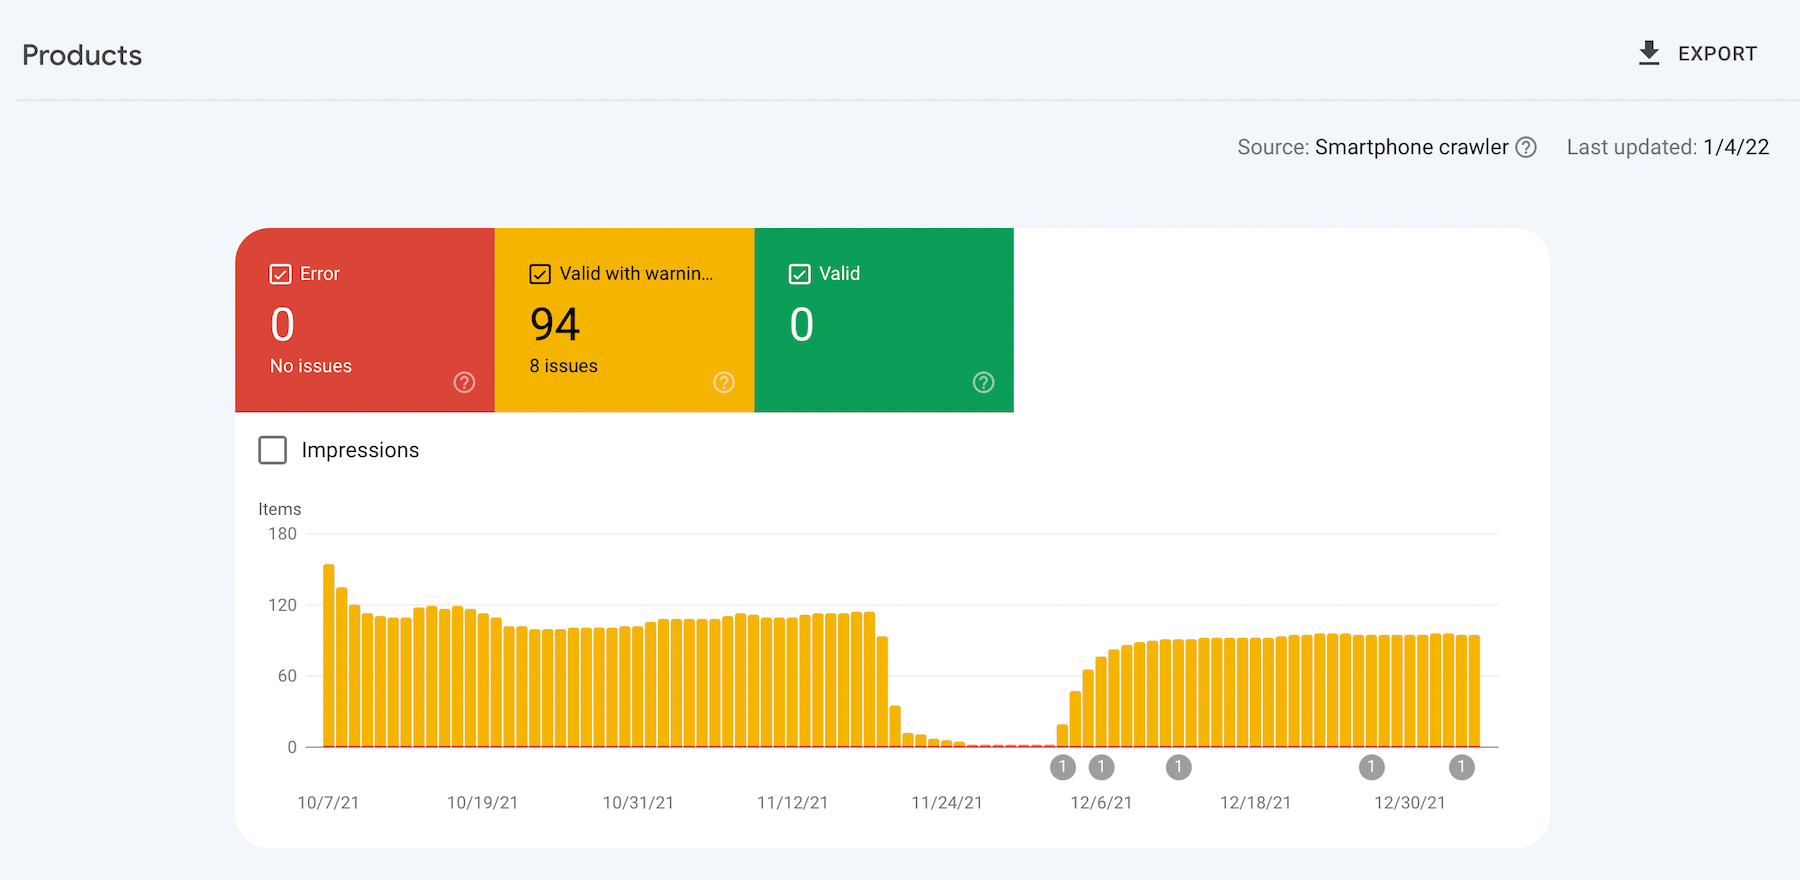Select the red Error status card
The height and width of the screenshot is (880, 1800).
[365, 320]
